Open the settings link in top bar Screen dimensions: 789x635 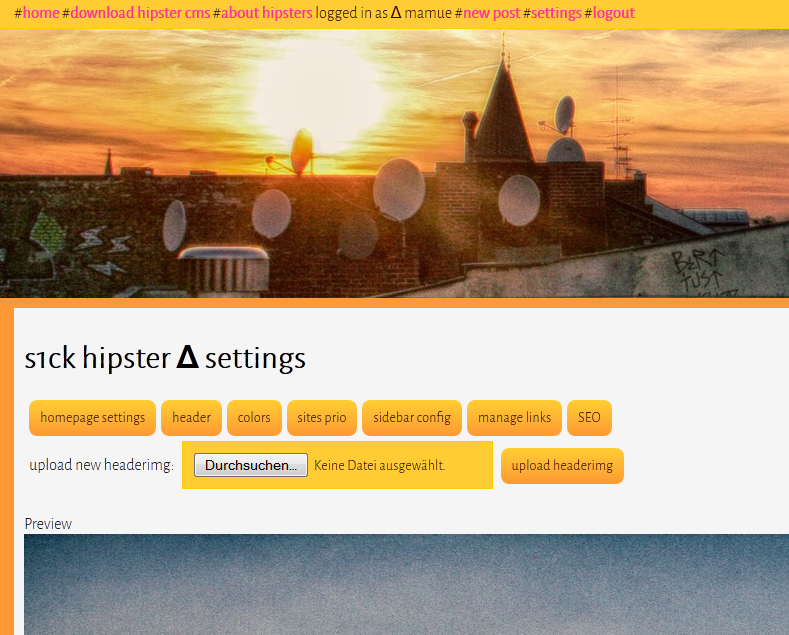click(x=556, y=13)
